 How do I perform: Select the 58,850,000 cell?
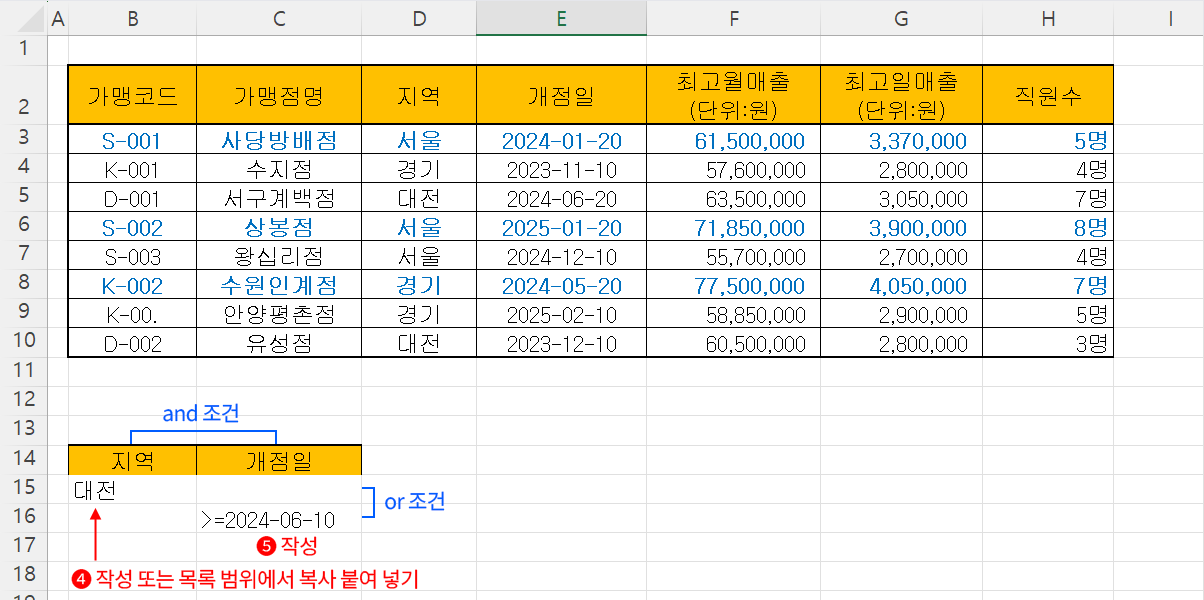(x=733, y=313)
